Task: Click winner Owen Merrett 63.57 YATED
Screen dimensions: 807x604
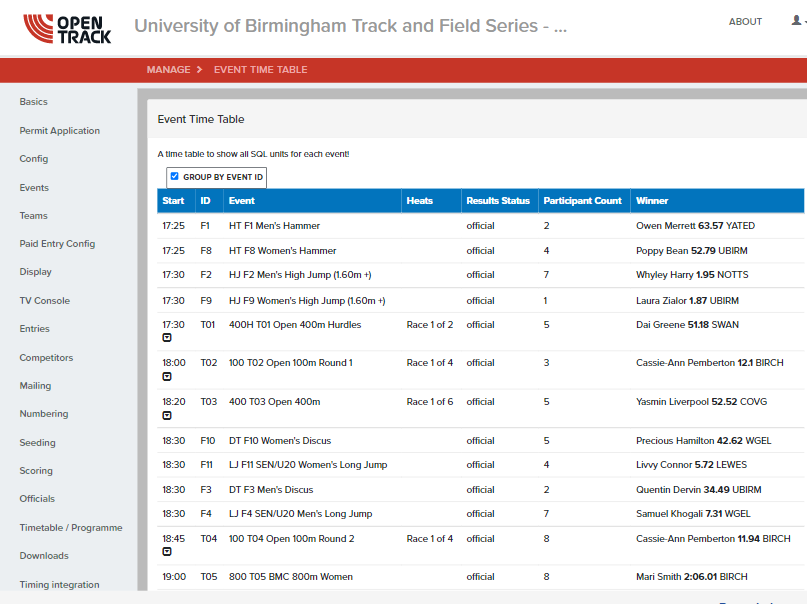Action: (x=695, y=226)
